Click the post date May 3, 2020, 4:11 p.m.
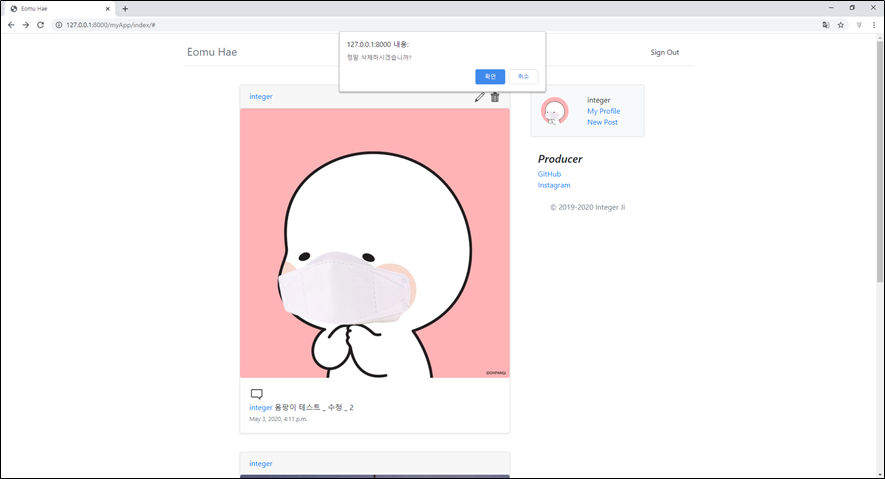The width and height of the screenshot is (885, 479). click(x=278, y=419)
